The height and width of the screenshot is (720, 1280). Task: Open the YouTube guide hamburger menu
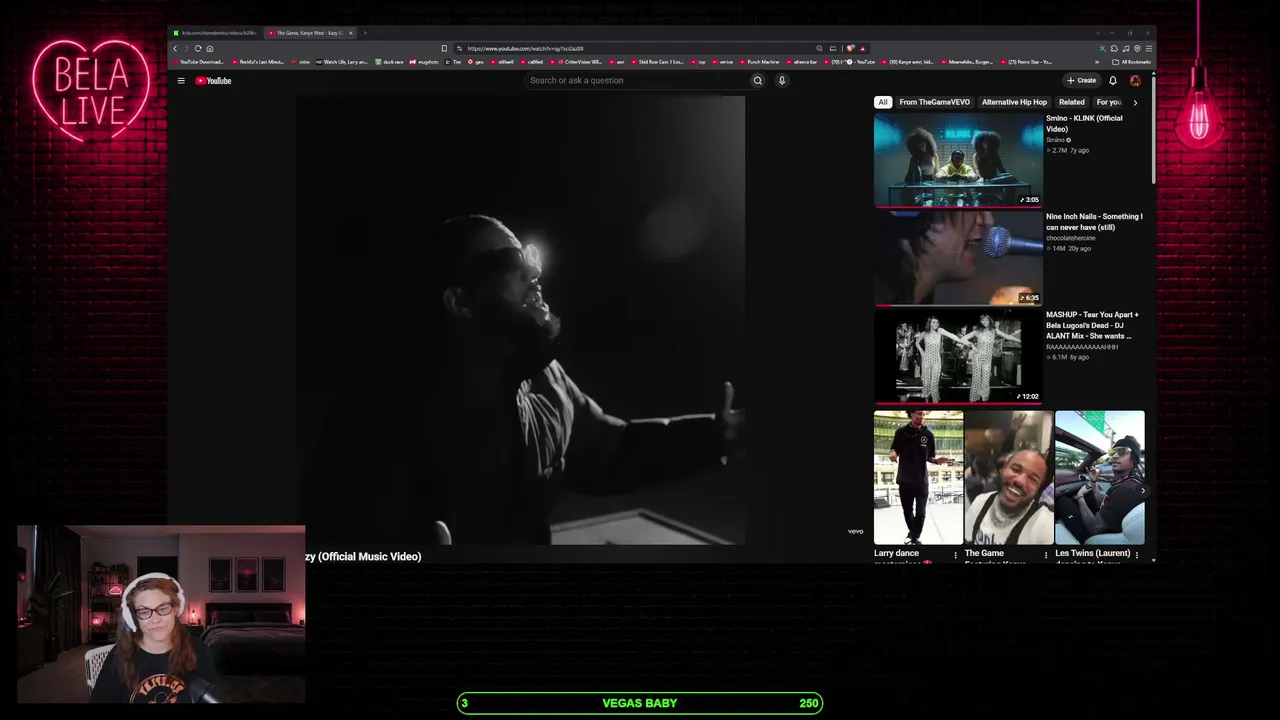tap(181, 81)
